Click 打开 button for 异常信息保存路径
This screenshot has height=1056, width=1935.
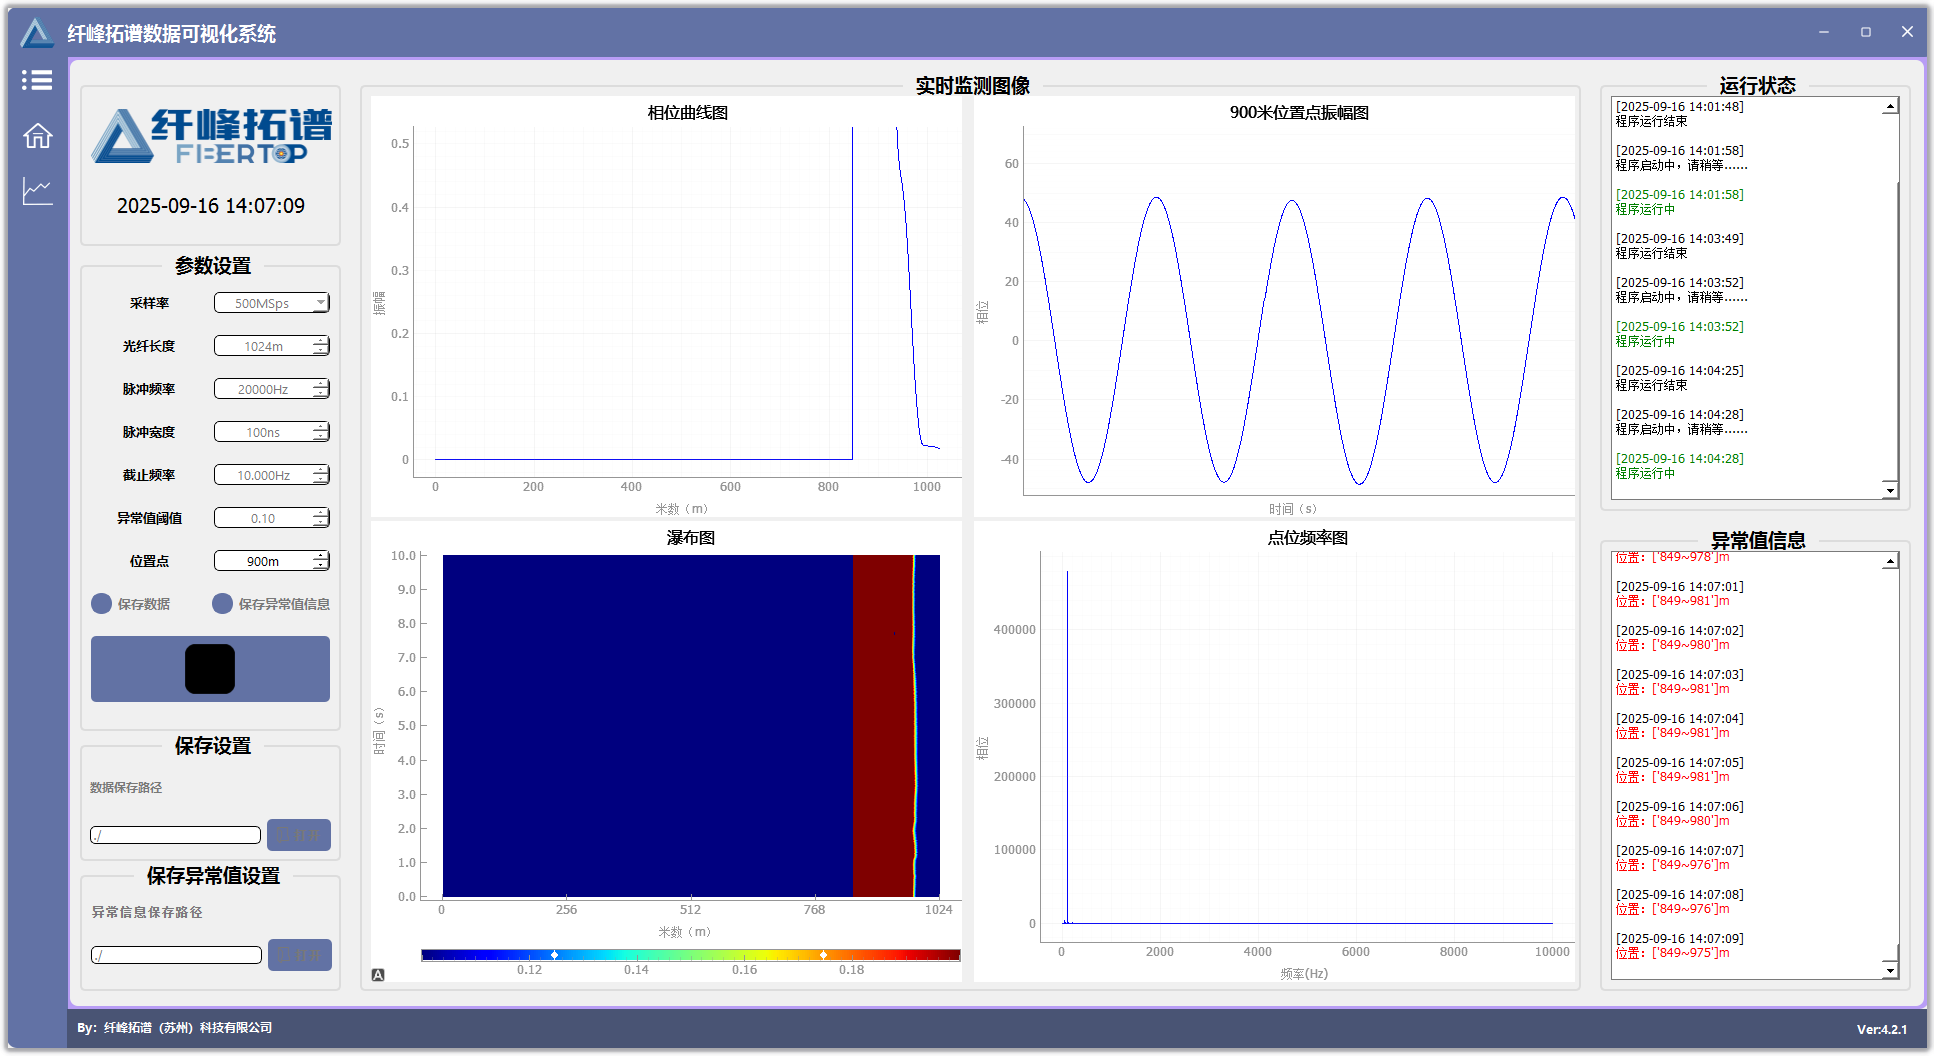299,955
